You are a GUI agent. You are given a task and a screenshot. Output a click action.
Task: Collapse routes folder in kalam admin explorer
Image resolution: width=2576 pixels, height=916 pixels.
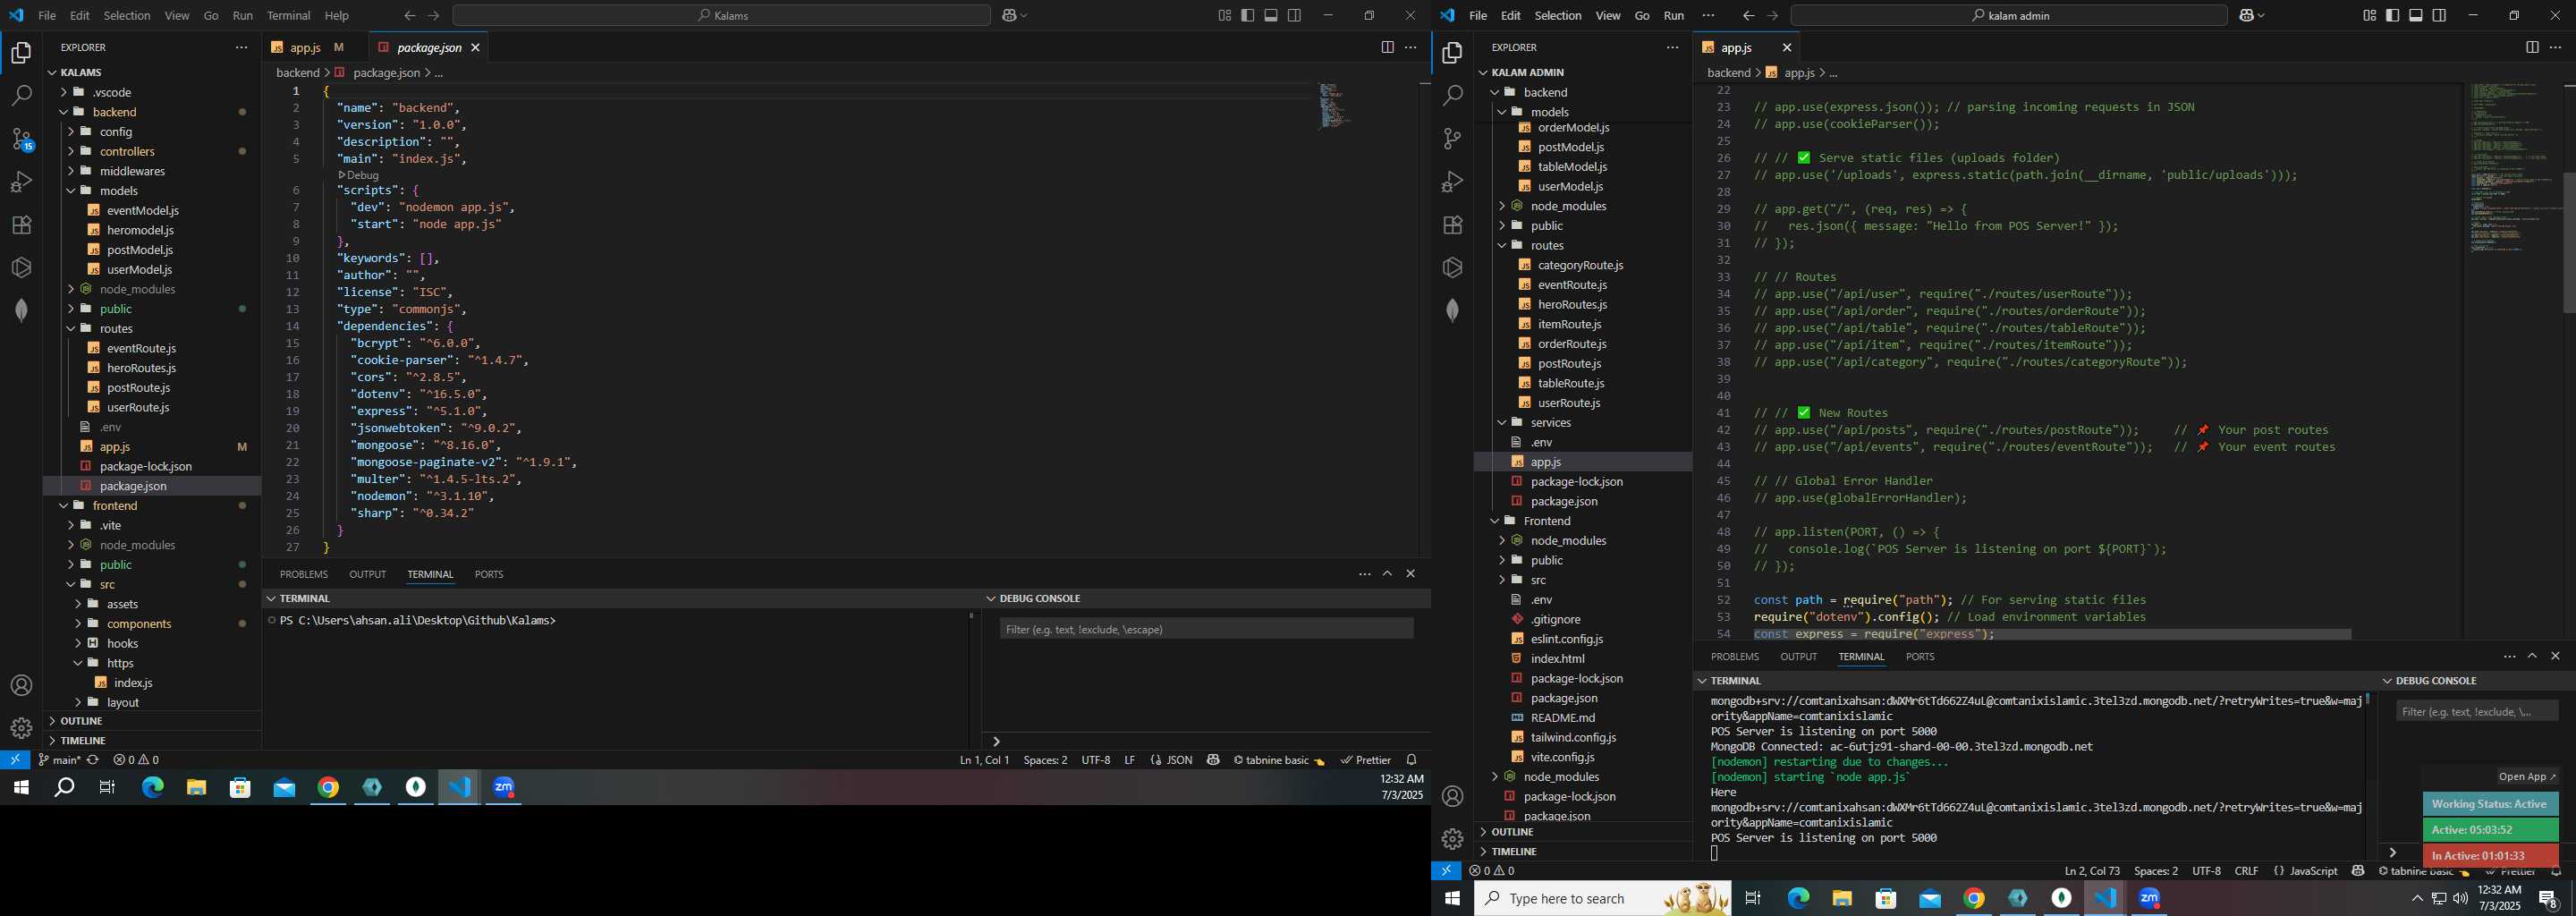[1583, 245]
